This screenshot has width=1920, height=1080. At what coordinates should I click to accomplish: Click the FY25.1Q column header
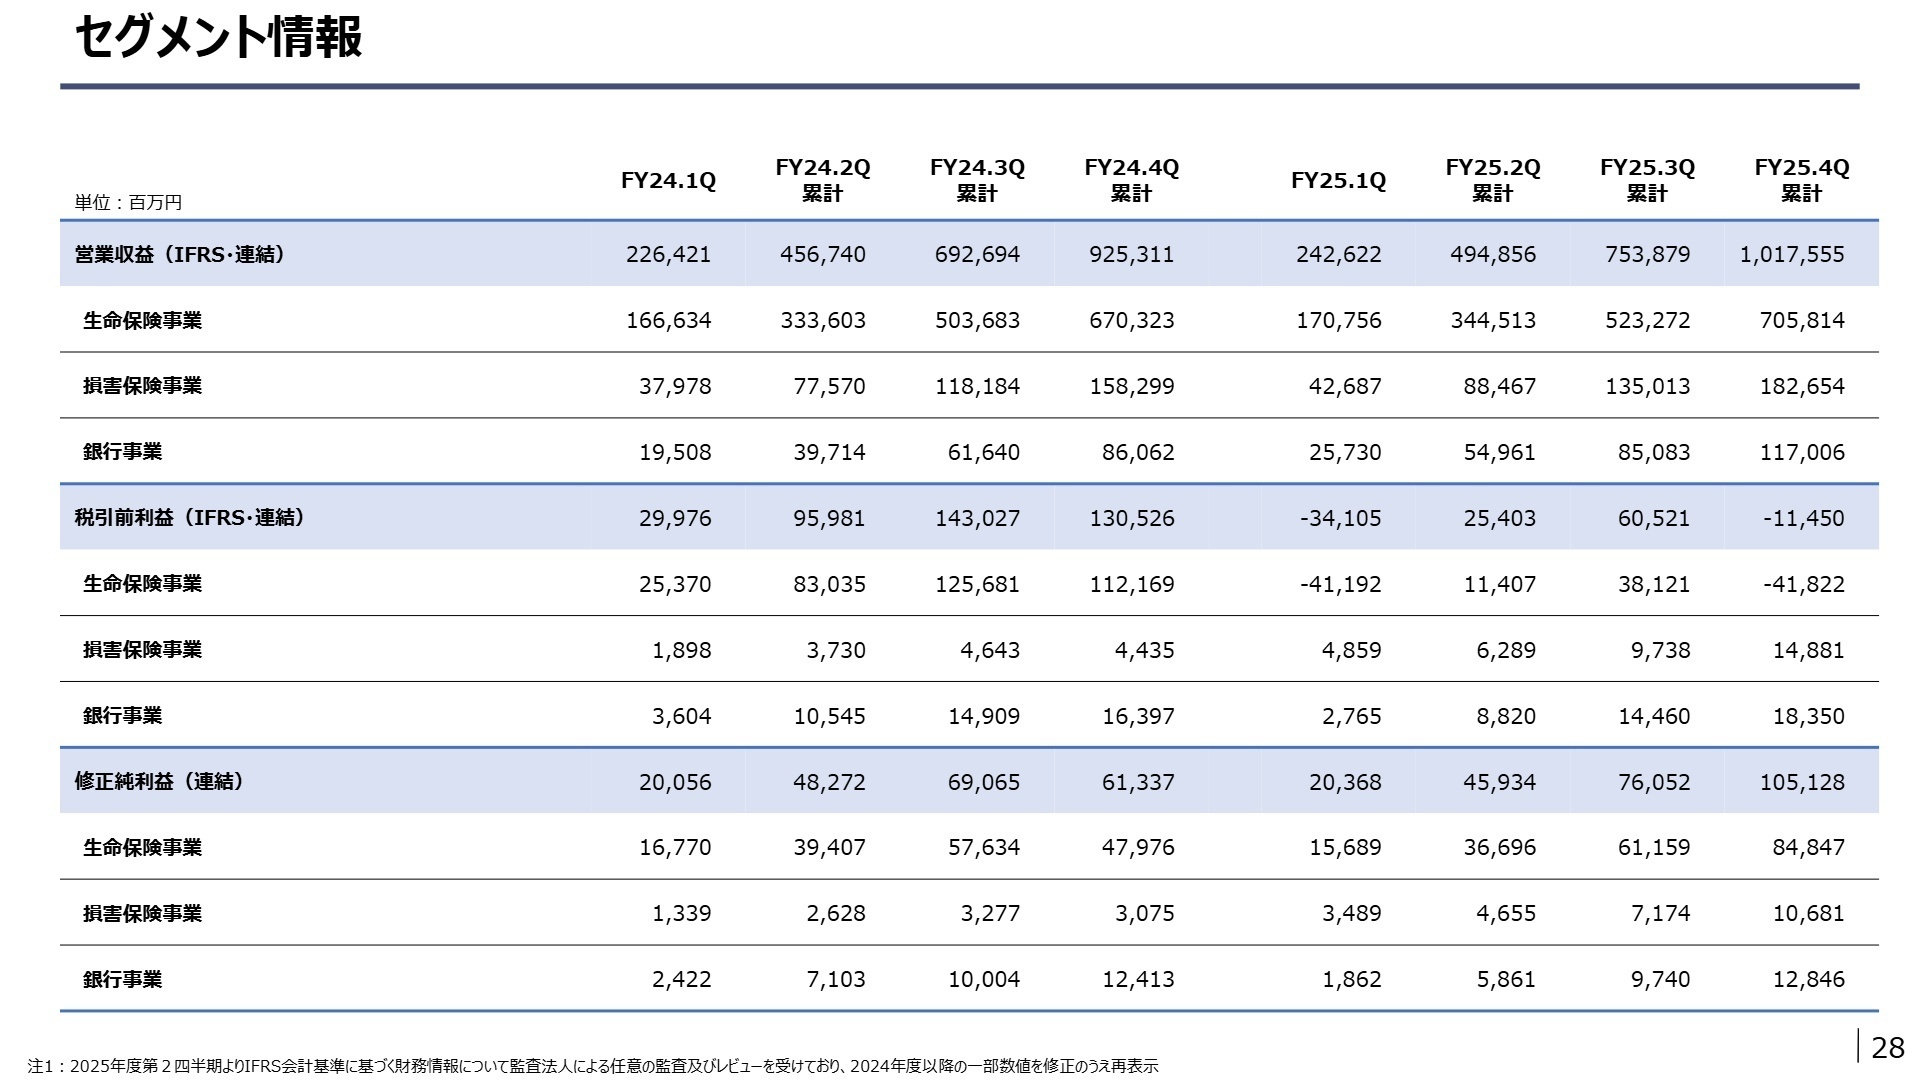pyautogui.click(x=1338, y=181)
